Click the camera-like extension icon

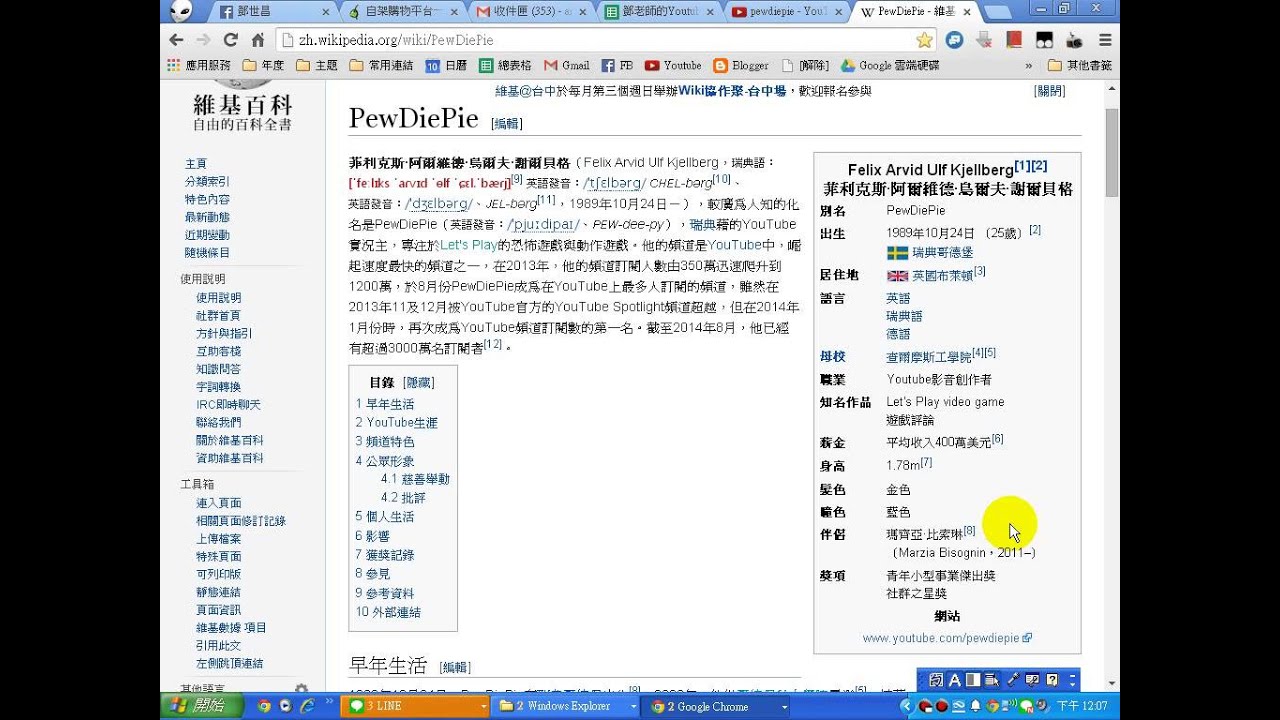pos(1074,40)
